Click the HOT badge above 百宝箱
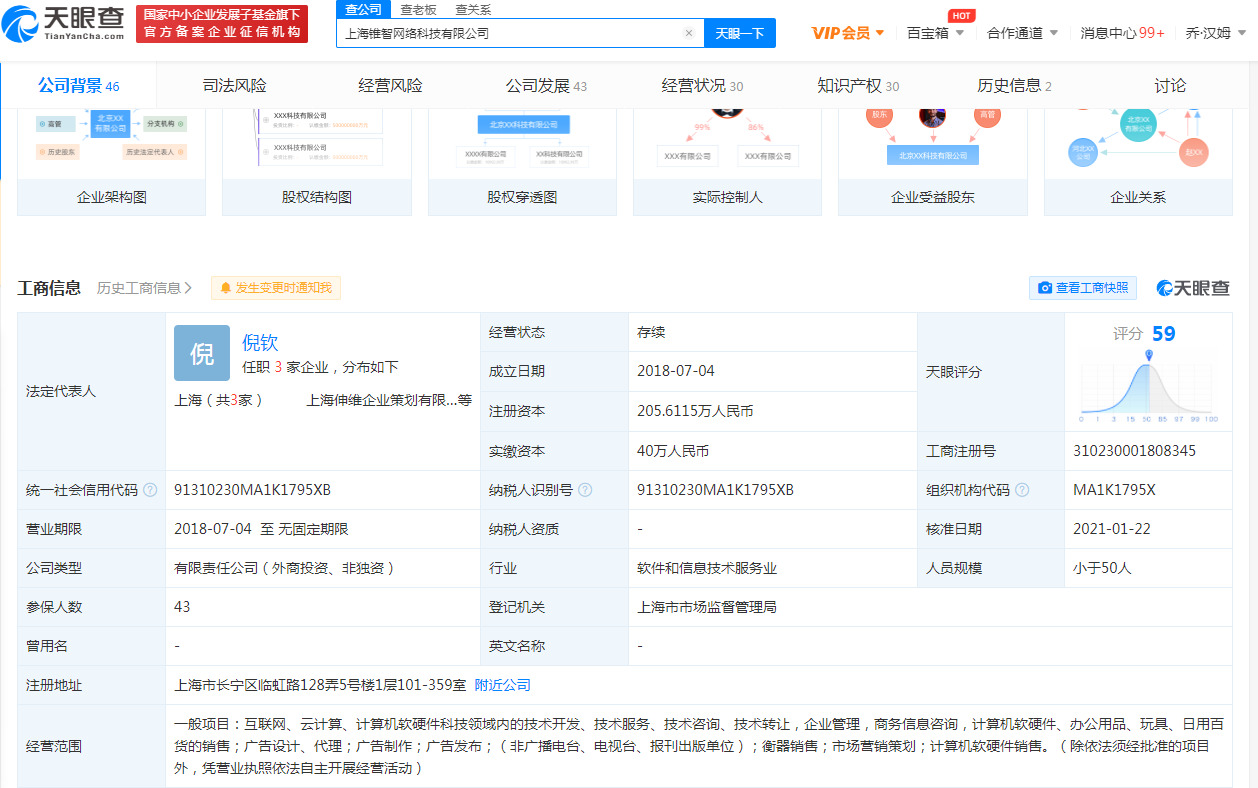Image resolution: width=1258 pixels, height=788 pixels. [x=962, y=15]
